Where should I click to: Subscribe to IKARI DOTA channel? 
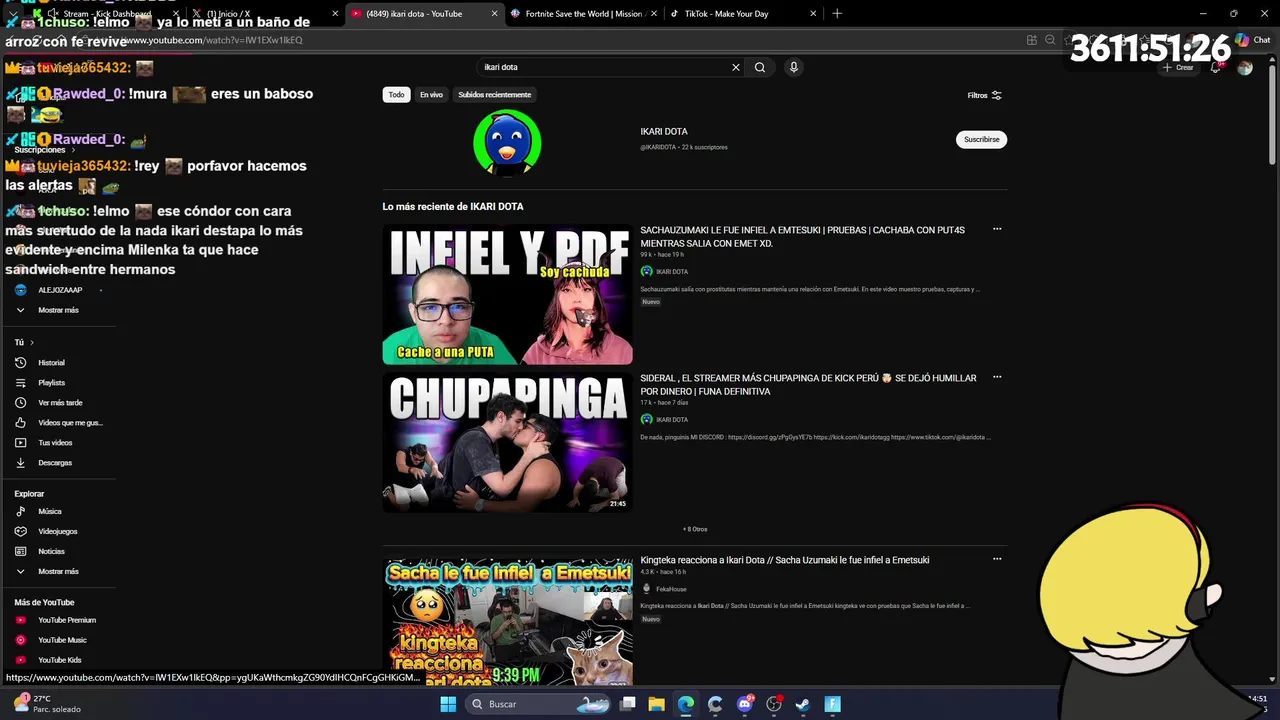click(x=981, y=139)
